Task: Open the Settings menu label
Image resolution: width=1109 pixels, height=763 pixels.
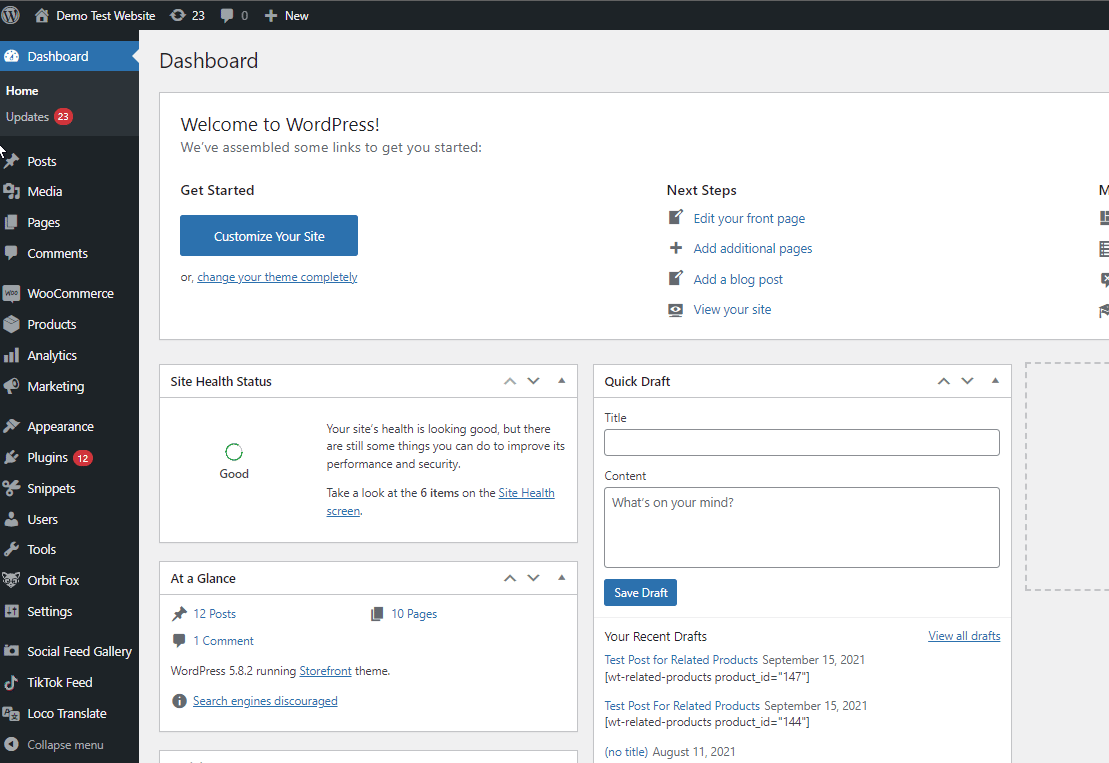Action: (x=50, y=611)
